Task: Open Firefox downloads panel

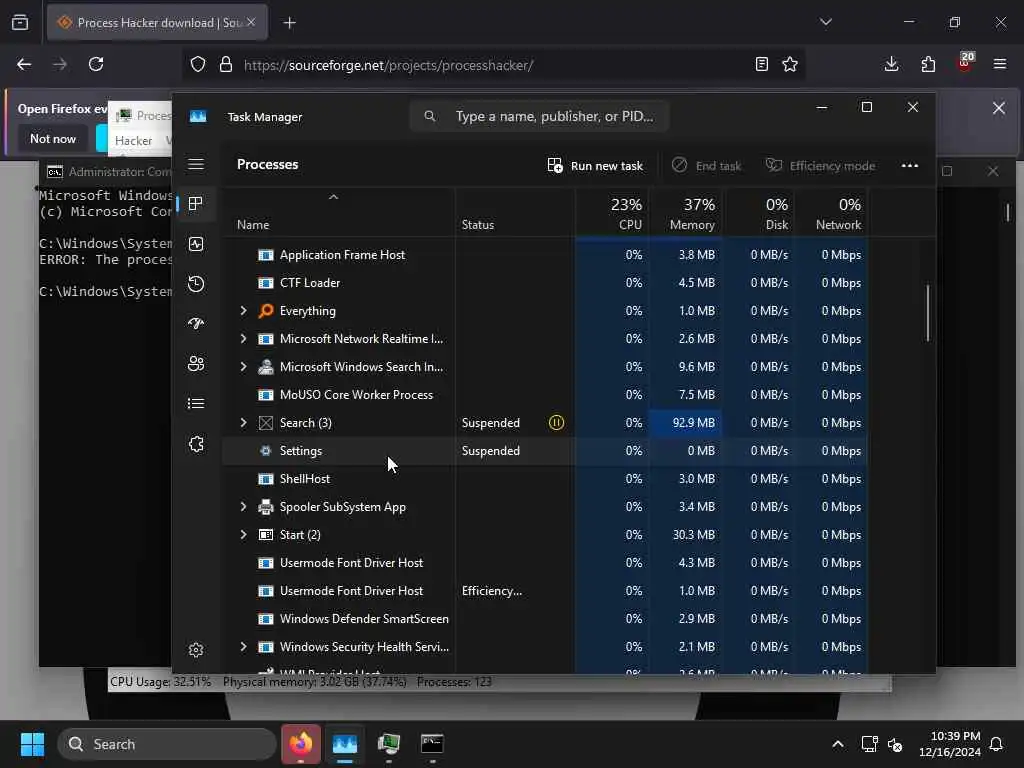Action: click(891, 64)
